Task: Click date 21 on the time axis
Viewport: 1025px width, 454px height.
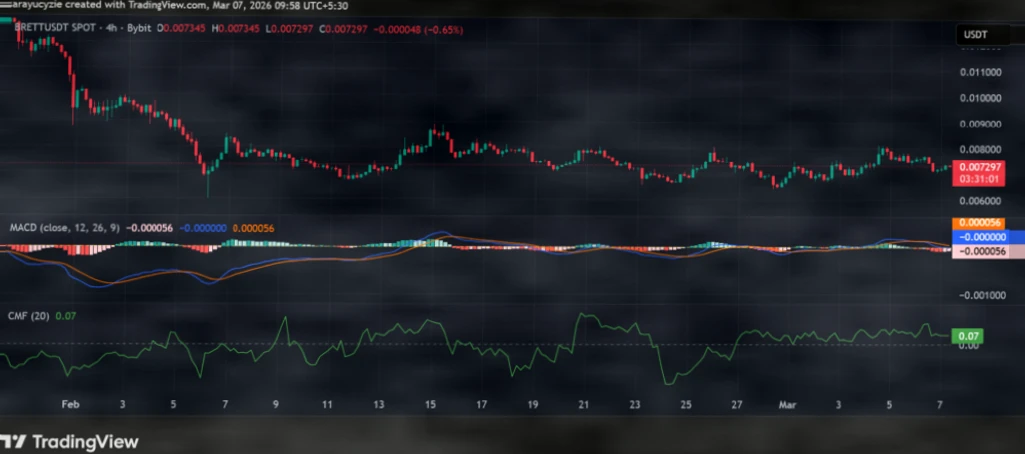Action: coord(584,405)
